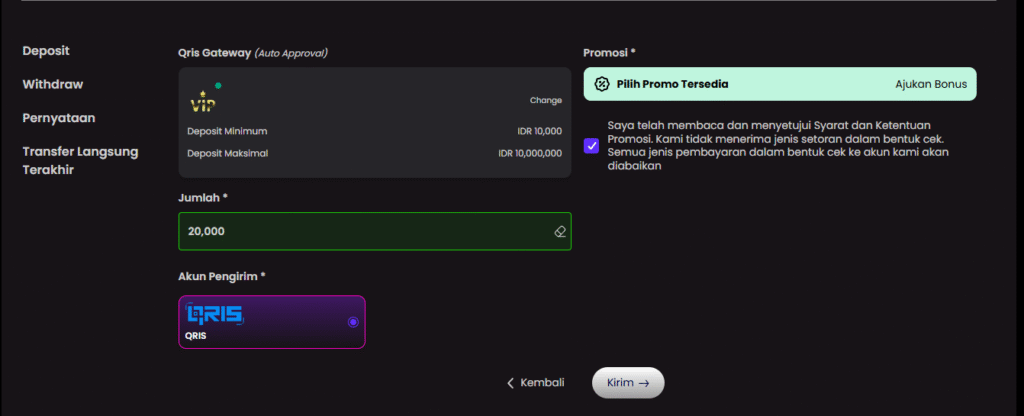Go back using the Kembali link
The image size is (1024, 416).
click(541, 383)
